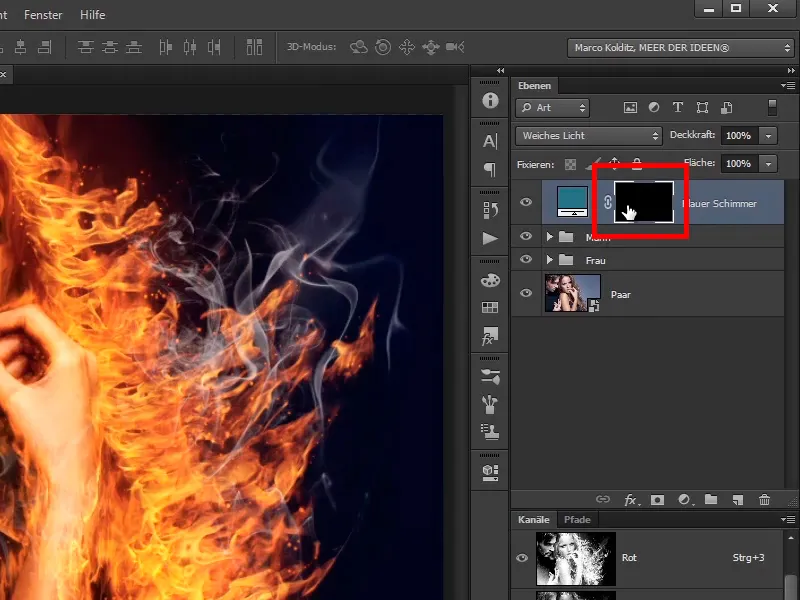Image resolution: width=800 pixels, height=600 pixels.
Task: Toggle lock all padlock icon
Action: pos(637,163)
